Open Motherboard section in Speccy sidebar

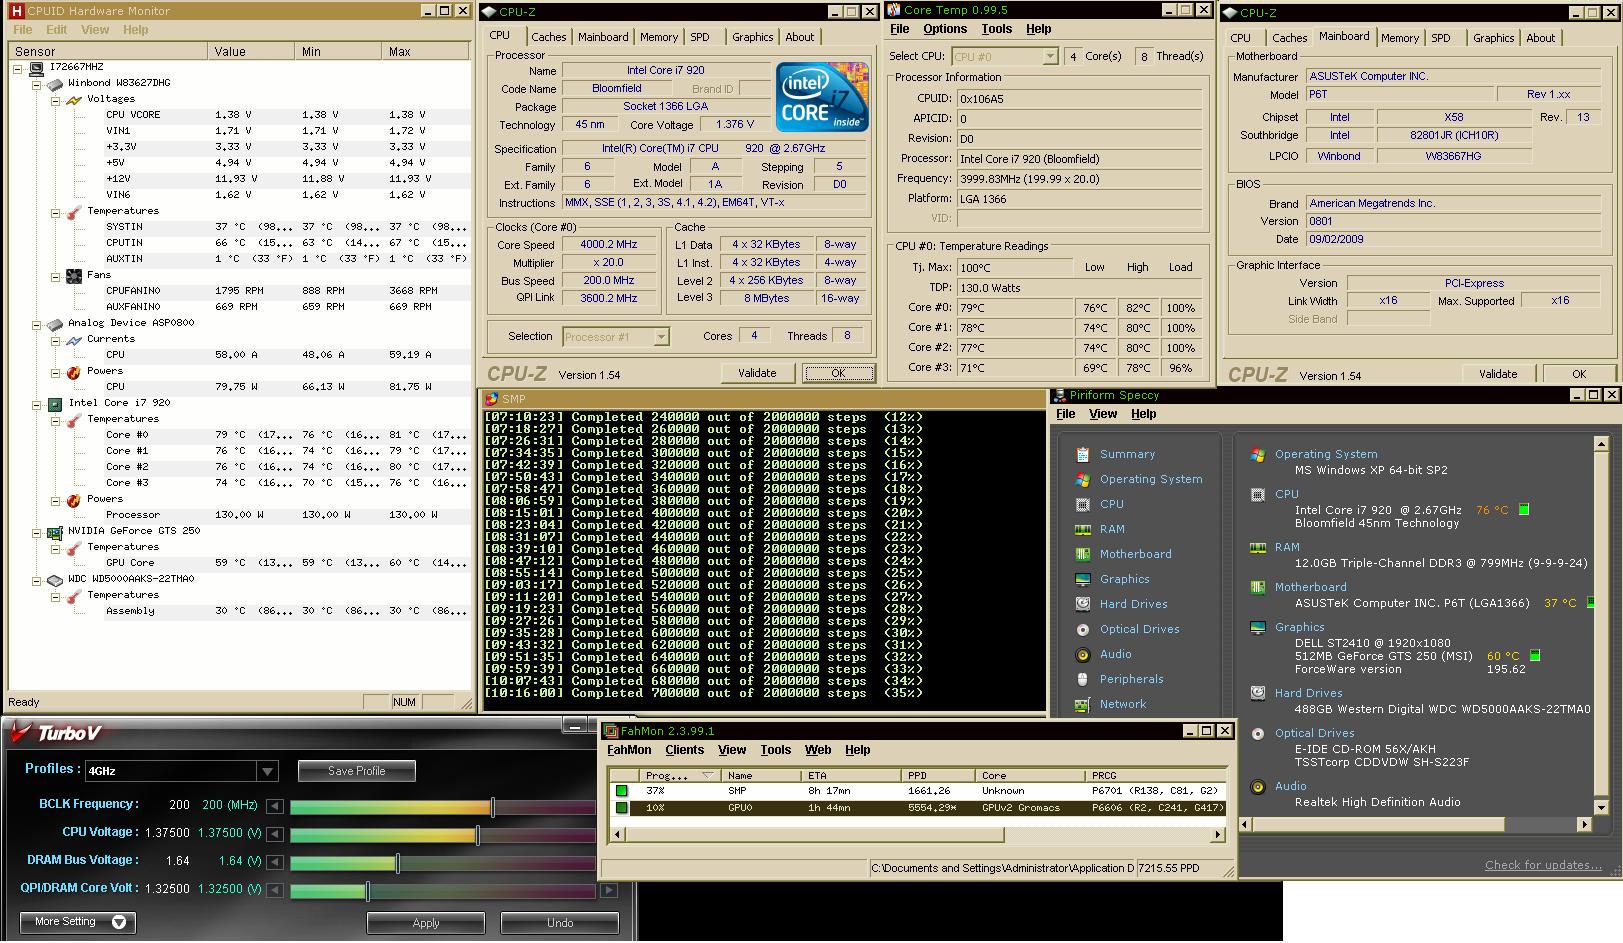point(1135,554)
